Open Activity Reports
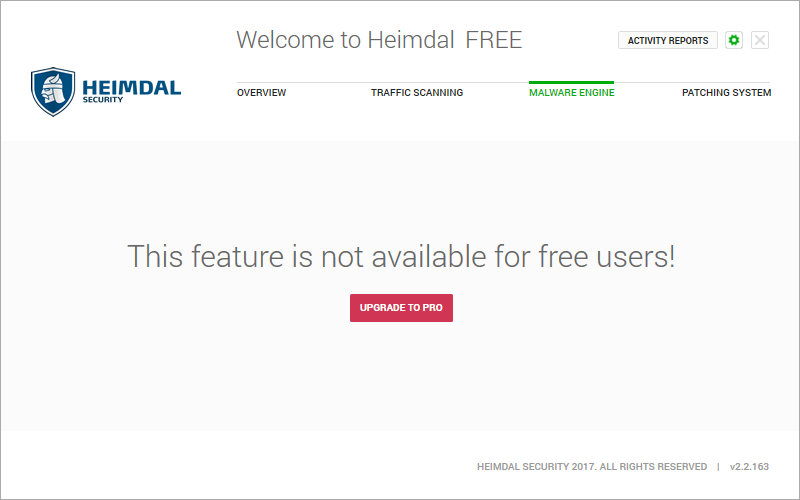This screenshot has width=800, height=500. point(667,40)
